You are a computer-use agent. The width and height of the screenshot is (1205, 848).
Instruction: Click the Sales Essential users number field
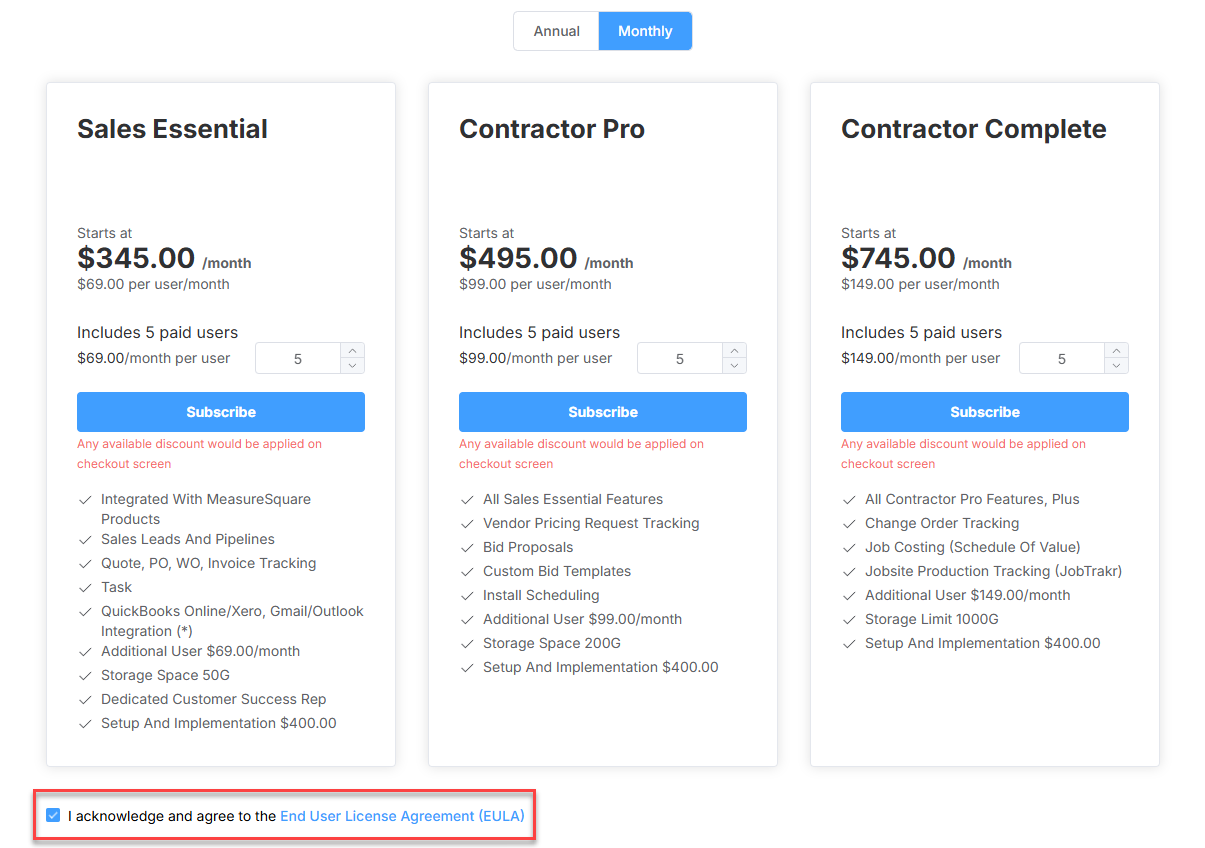pyautogui.click(x=298, y=358)
